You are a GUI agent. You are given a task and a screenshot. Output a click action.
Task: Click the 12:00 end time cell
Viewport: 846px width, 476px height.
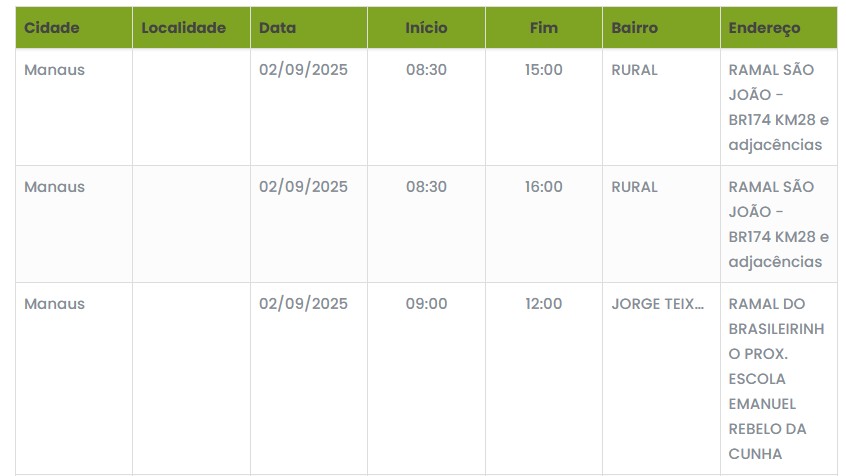pyautogui.click(x=544, y=304)
